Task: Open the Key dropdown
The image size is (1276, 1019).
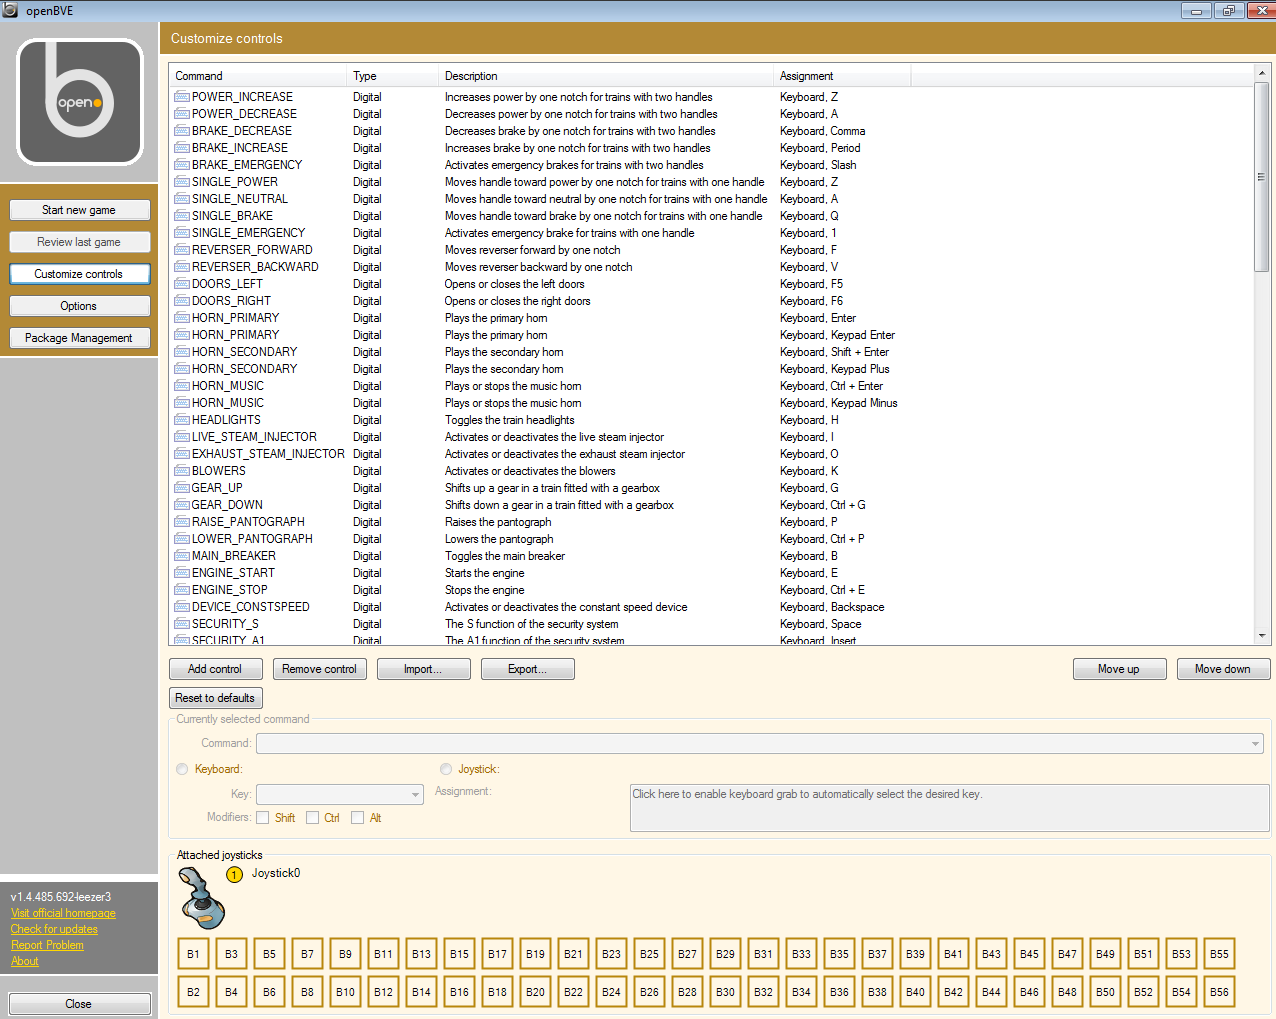Action: click(x=340, y=794)
